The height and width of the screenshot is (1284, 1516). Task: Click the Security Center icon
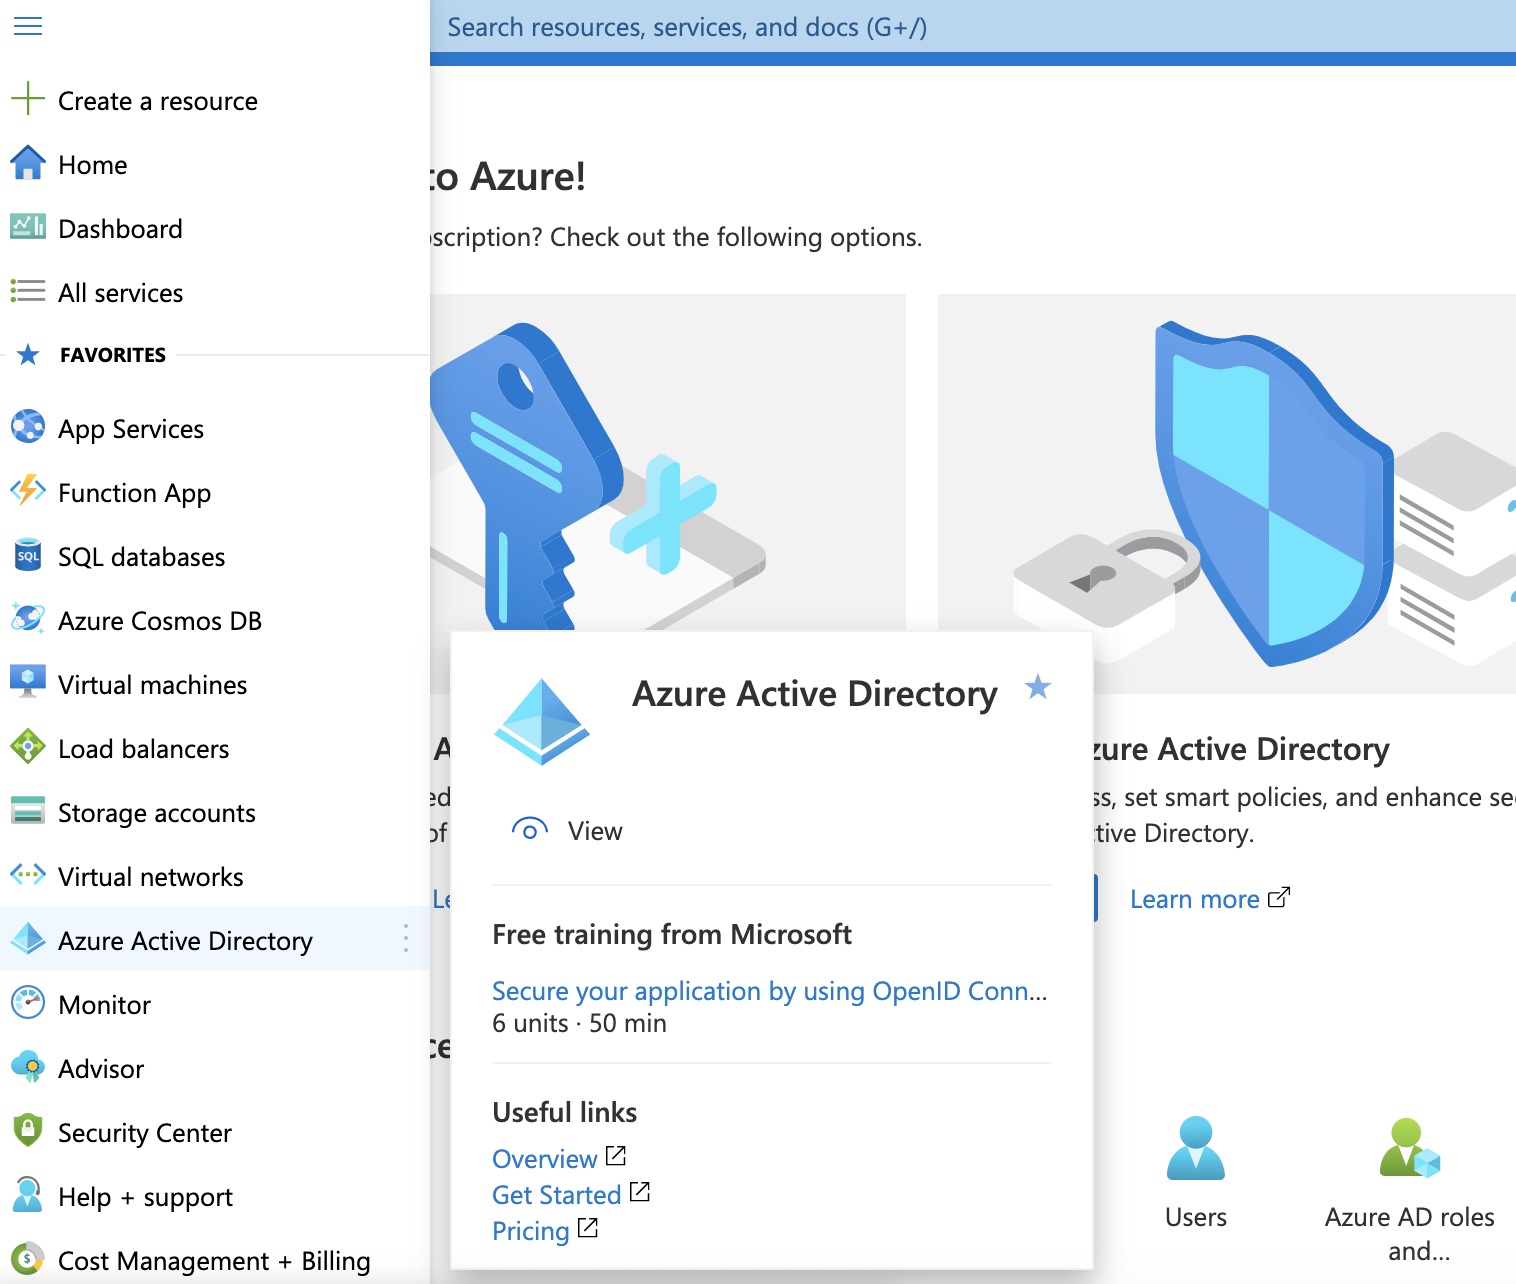[27, 1132]
